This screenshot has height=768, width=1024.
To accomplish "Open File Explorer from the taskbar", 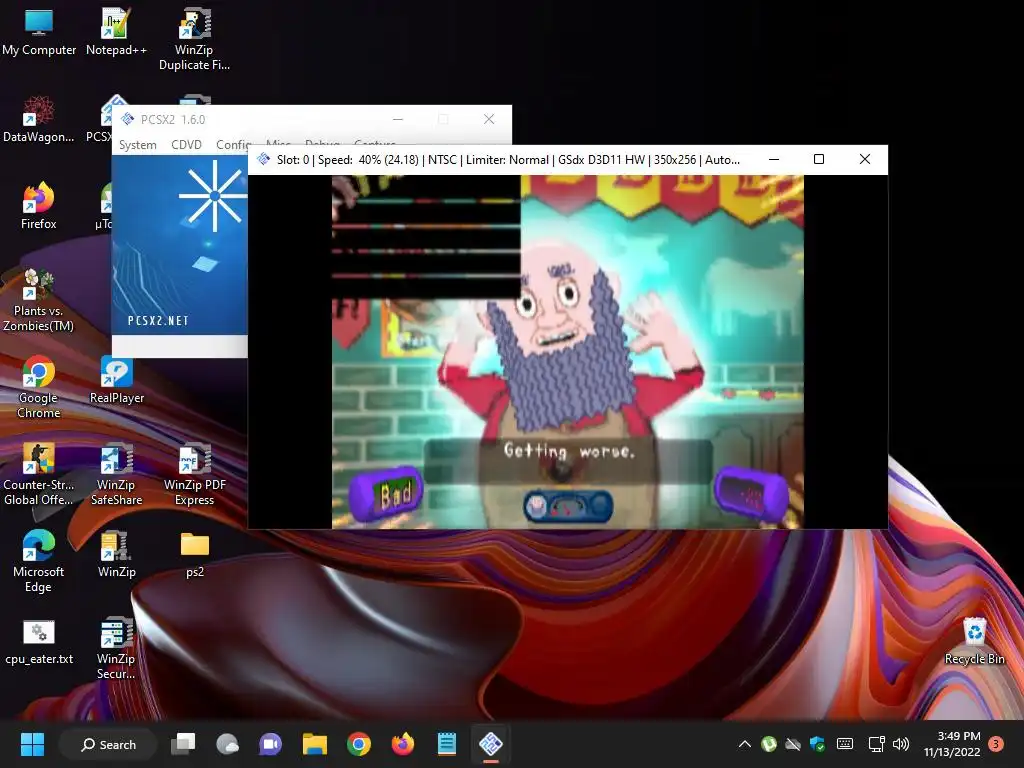I will click(x=315, y=744).
